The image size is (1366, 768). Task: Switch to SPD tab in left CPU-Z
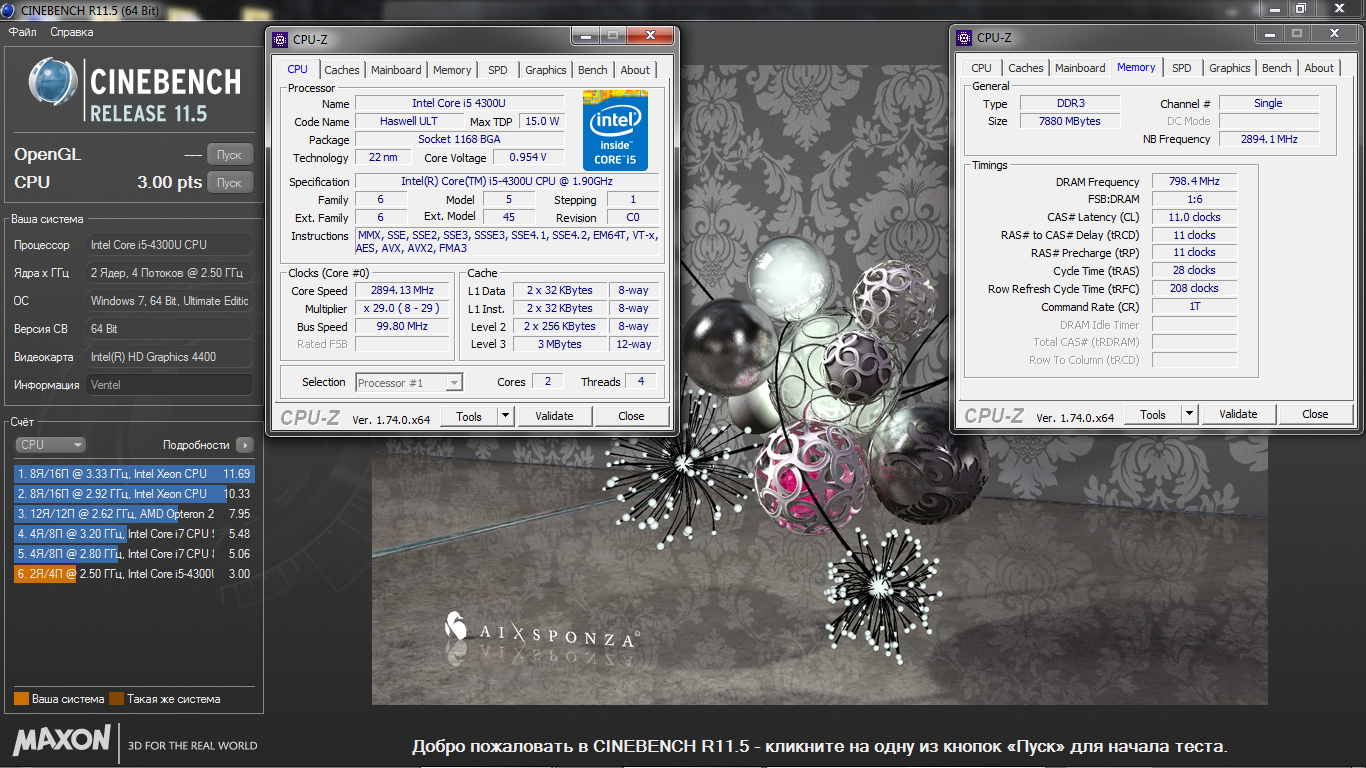[498, 70]
